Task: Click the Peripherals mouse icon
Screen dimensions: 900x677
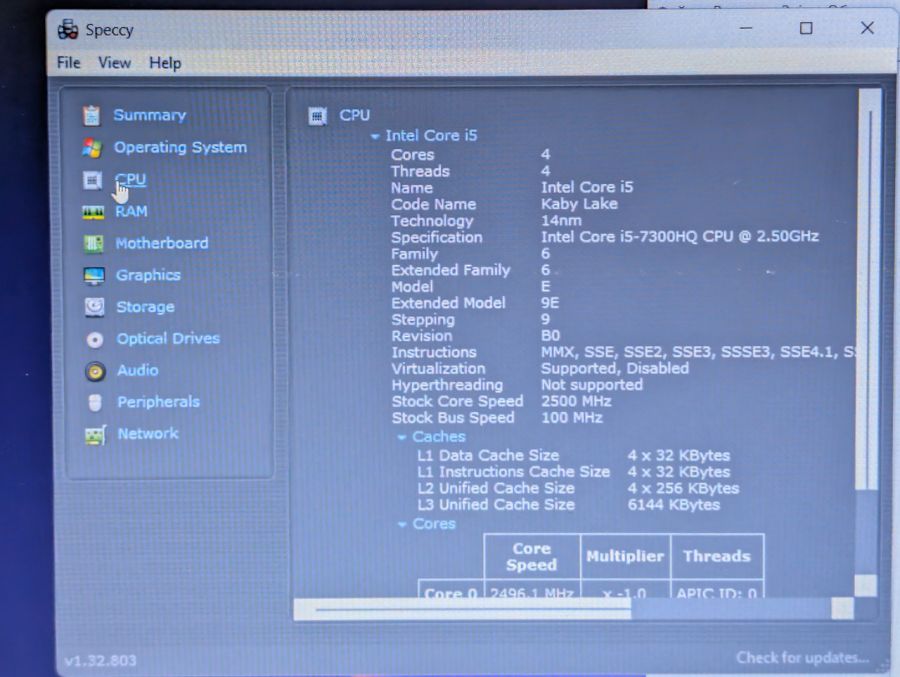Action: click(x=95, y=403)
